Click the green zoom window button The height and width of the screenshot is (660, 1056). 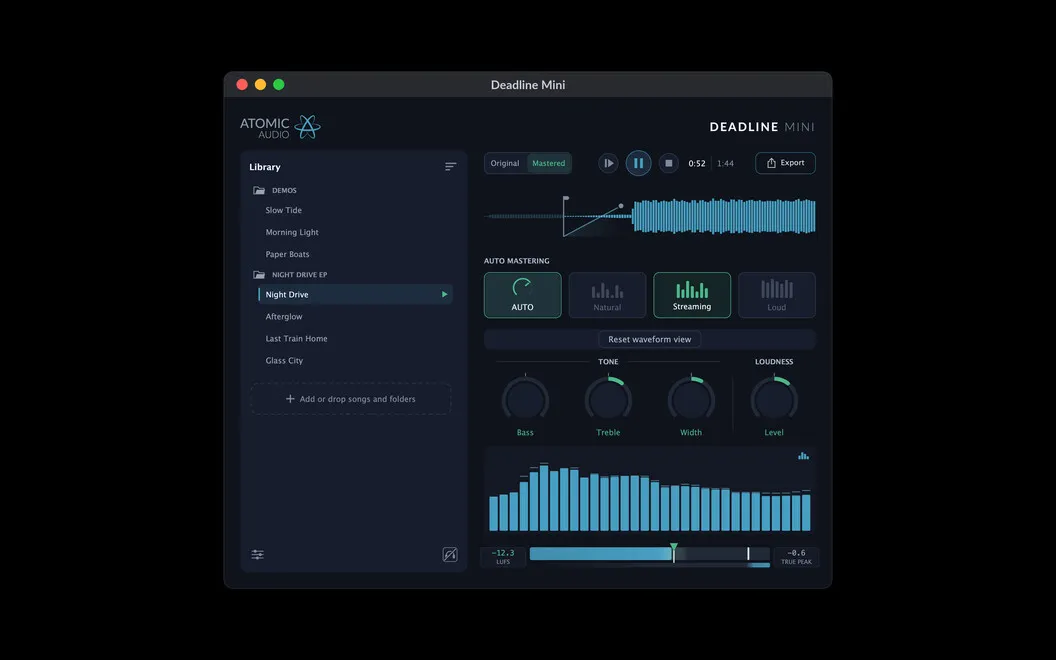[279, 84]
